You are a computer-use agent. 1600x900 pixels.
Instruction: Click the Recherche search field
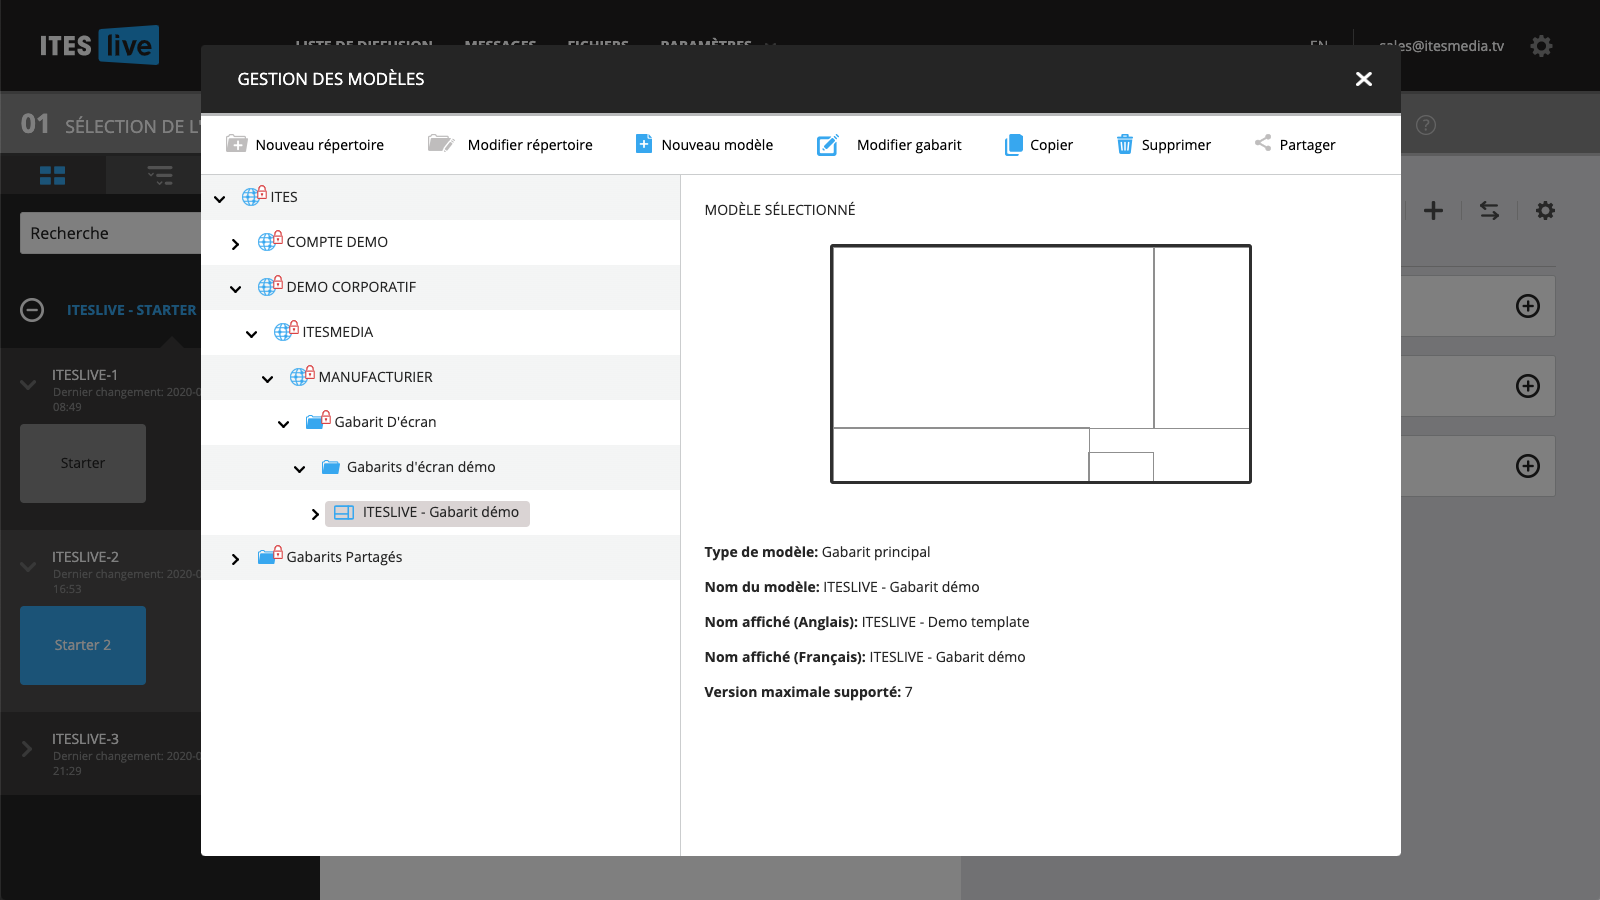coord(111,233)
